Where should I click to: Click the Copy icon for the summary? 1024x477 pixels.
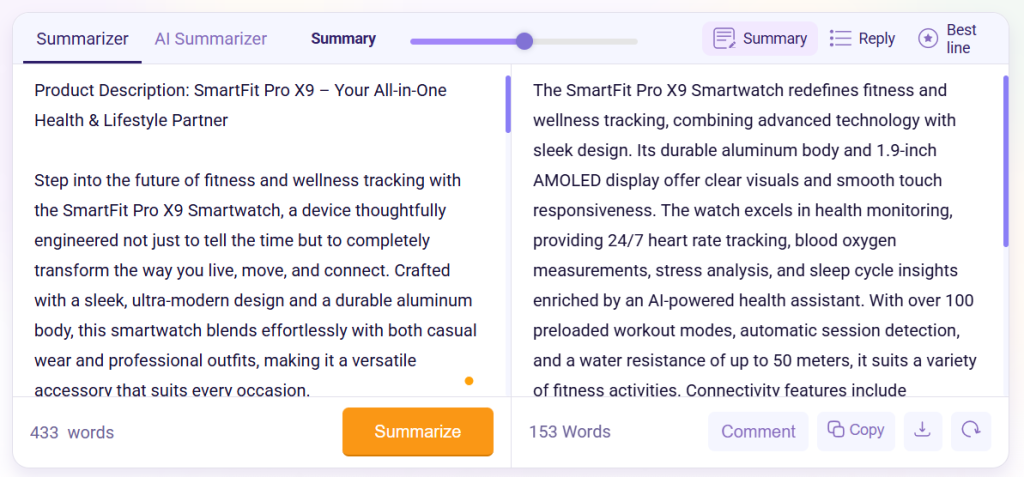[835, 430]
